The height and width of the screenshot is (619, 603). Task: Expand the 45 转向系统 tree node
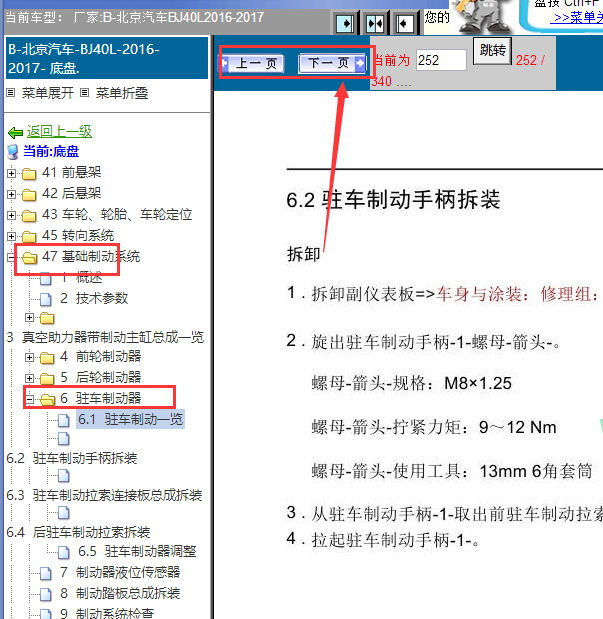point(11,236)
